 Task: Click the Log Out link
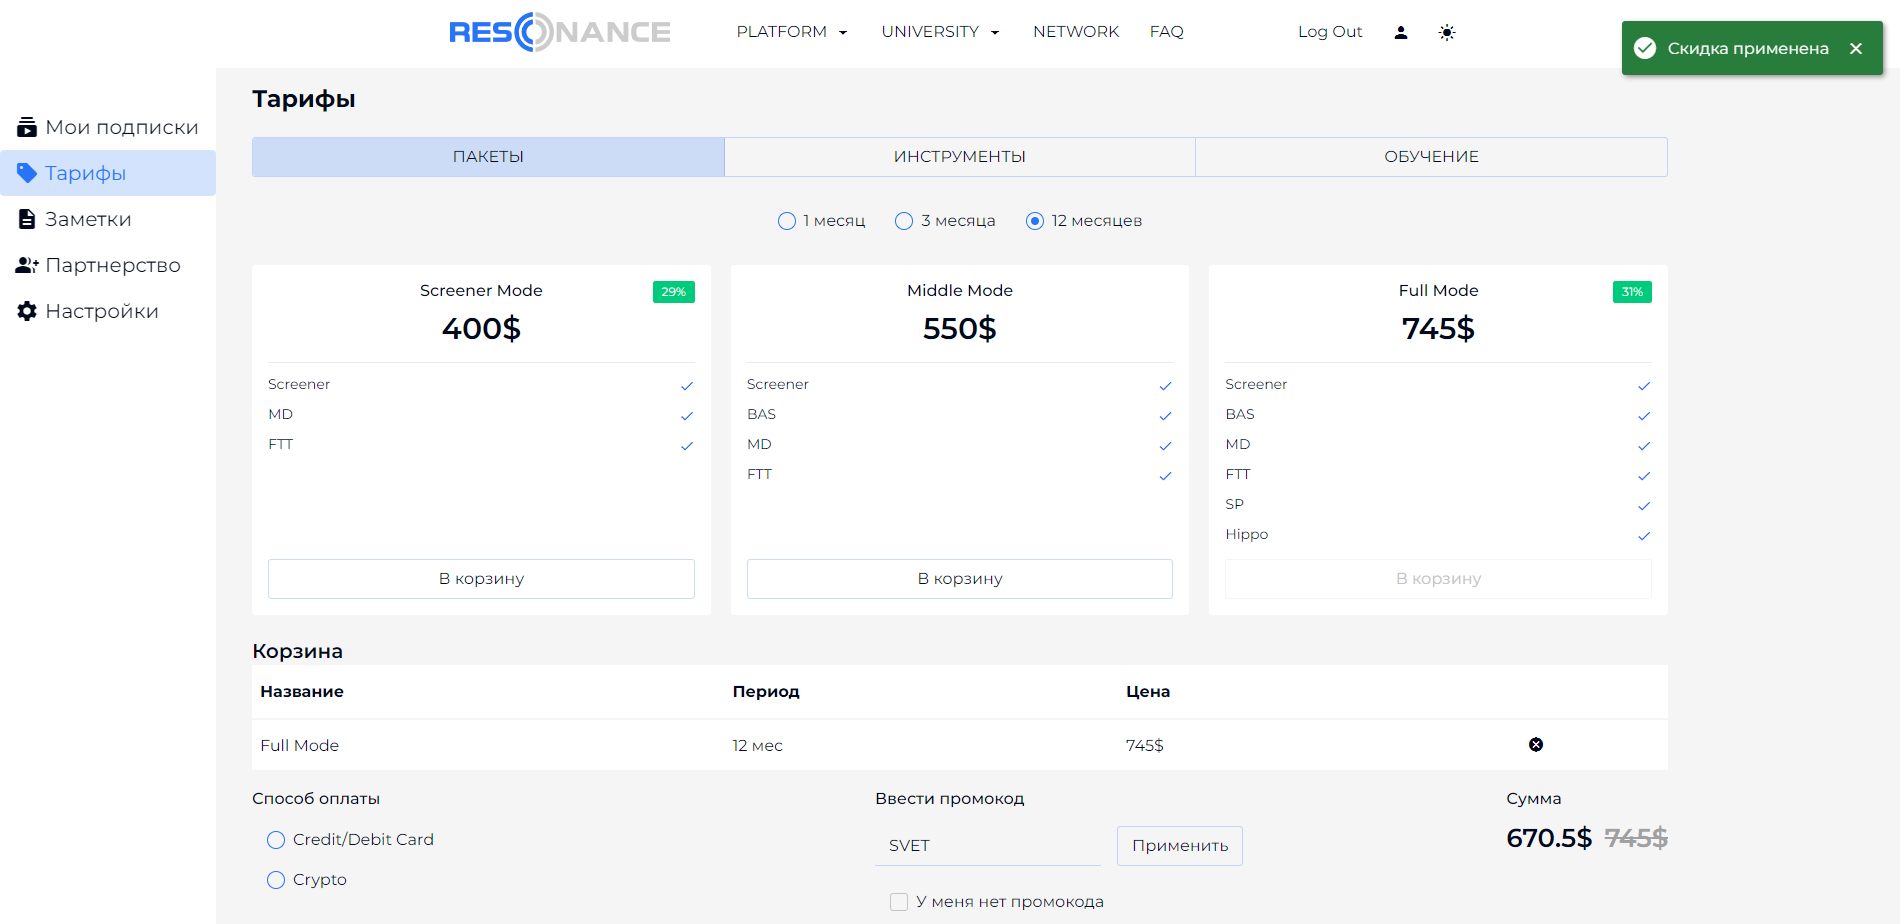[x=1330, y=32]
